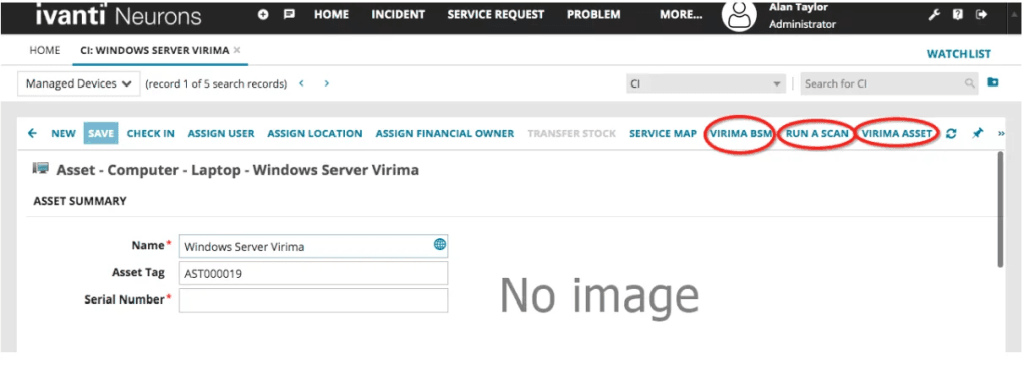This screenshot has height=386, width=1024.
Task: Click ASSIGN FINANCIAL OWNER action
Action: click(445, 133)
